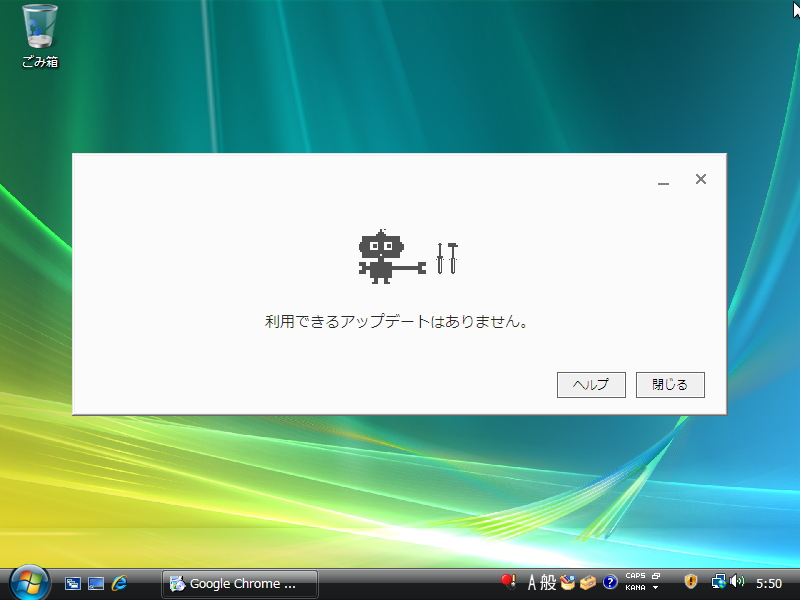Click the security shield icon in tray
Viewport: 800px width, 600px height.
pos(691,583)
